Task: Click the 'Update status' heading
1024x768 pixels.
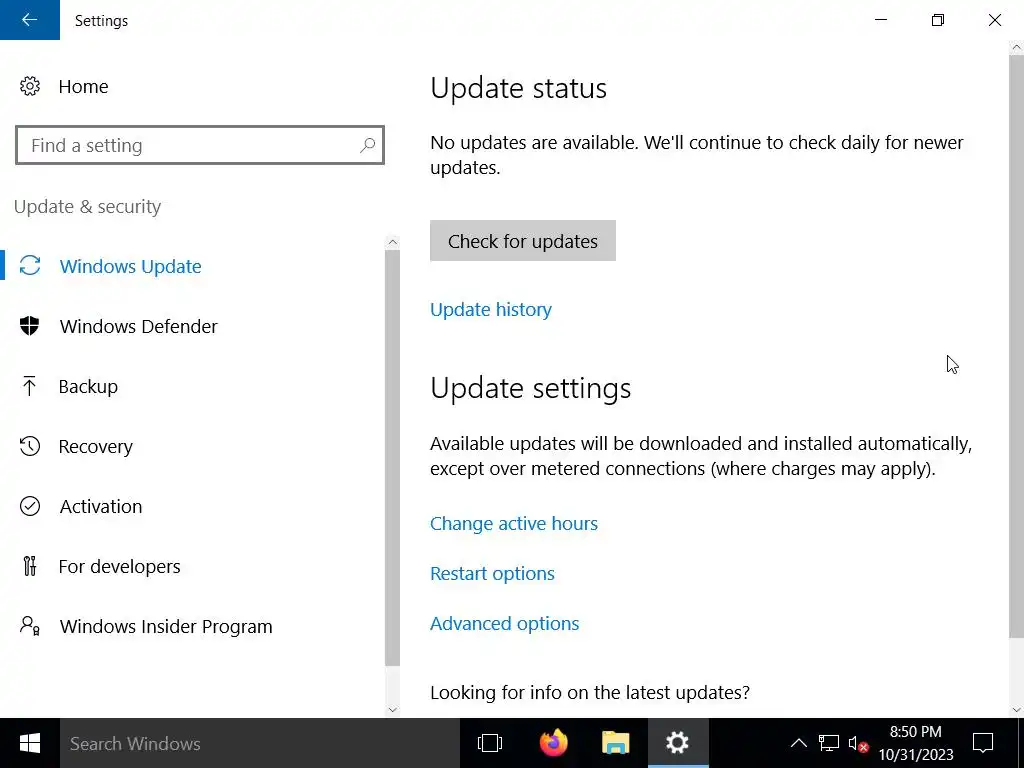Action: click(519, 88)
